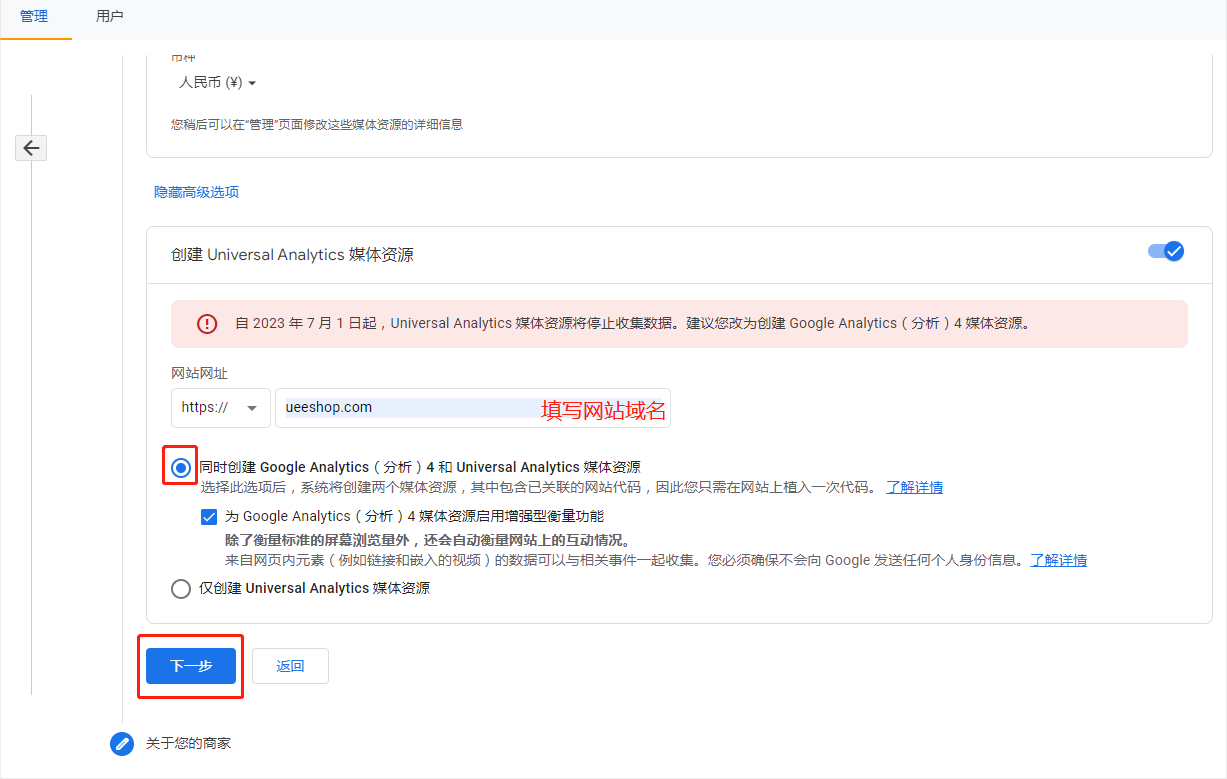Switch to the 用户 tab
The image size is (1227, 779).
pos(110,17)
